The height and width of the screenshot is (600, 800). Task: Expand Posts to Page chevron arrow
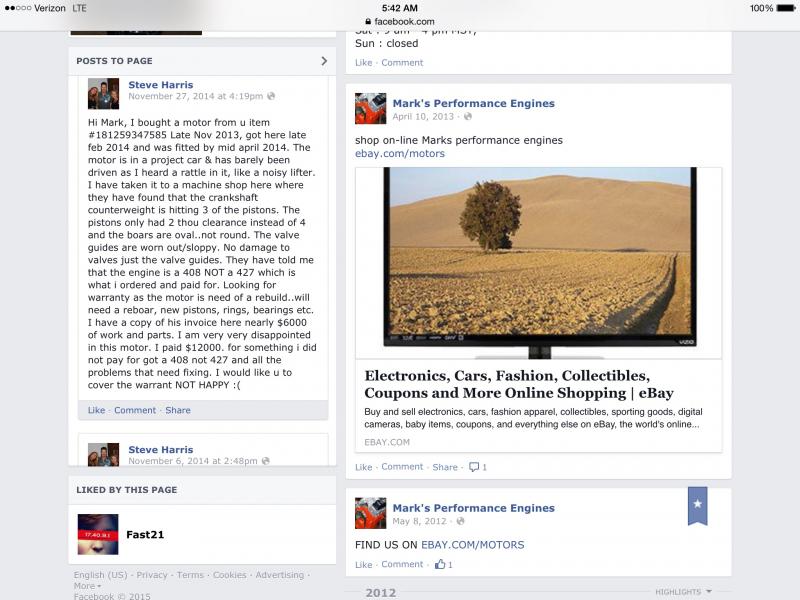point(324,61)
